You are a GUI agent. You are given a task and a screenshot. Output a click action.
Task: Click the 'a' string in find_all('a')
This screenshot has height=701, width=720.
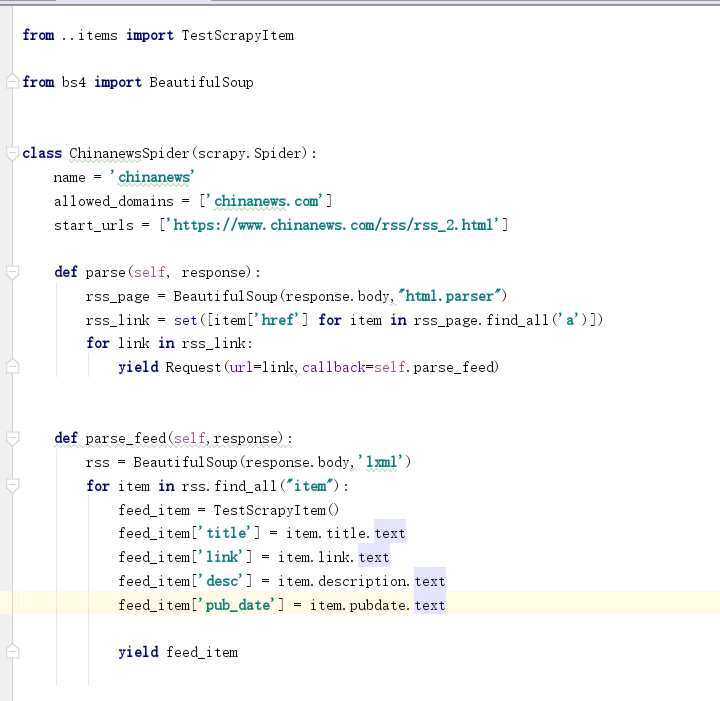(570, 320)
